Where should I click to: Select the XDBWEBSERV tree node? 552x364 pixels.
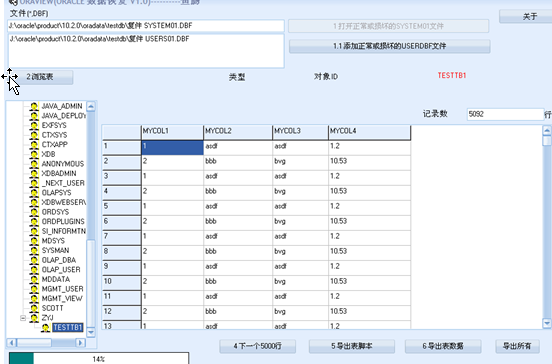click(64, 202)
